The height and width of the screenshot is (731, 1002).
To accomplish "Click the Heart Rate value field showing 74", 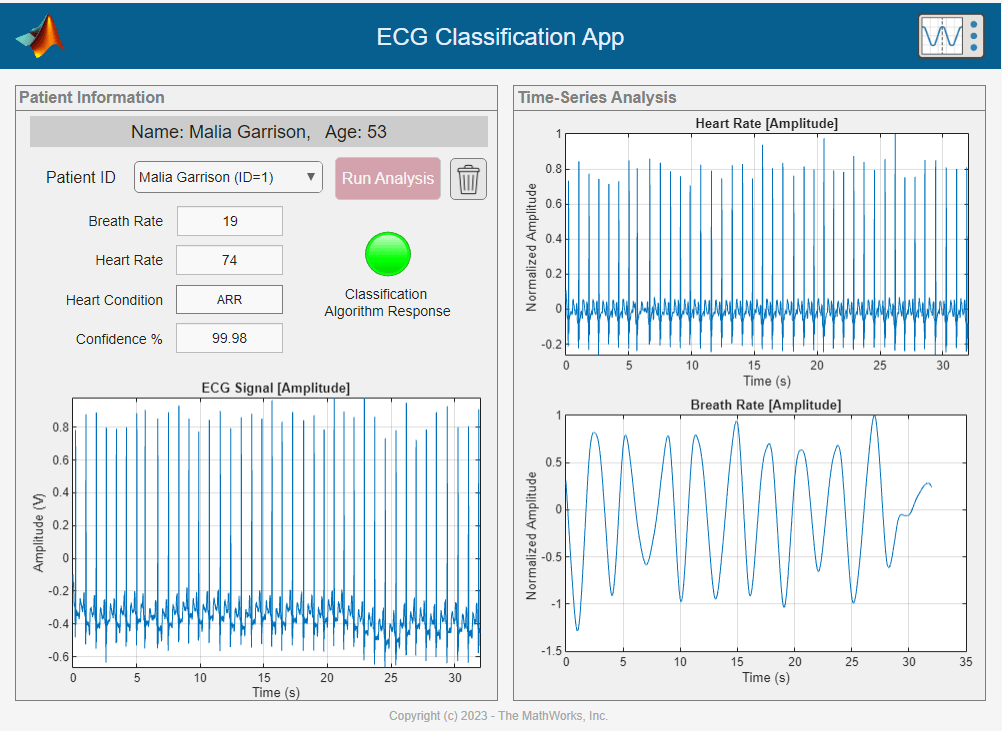I will pos(229,260).
